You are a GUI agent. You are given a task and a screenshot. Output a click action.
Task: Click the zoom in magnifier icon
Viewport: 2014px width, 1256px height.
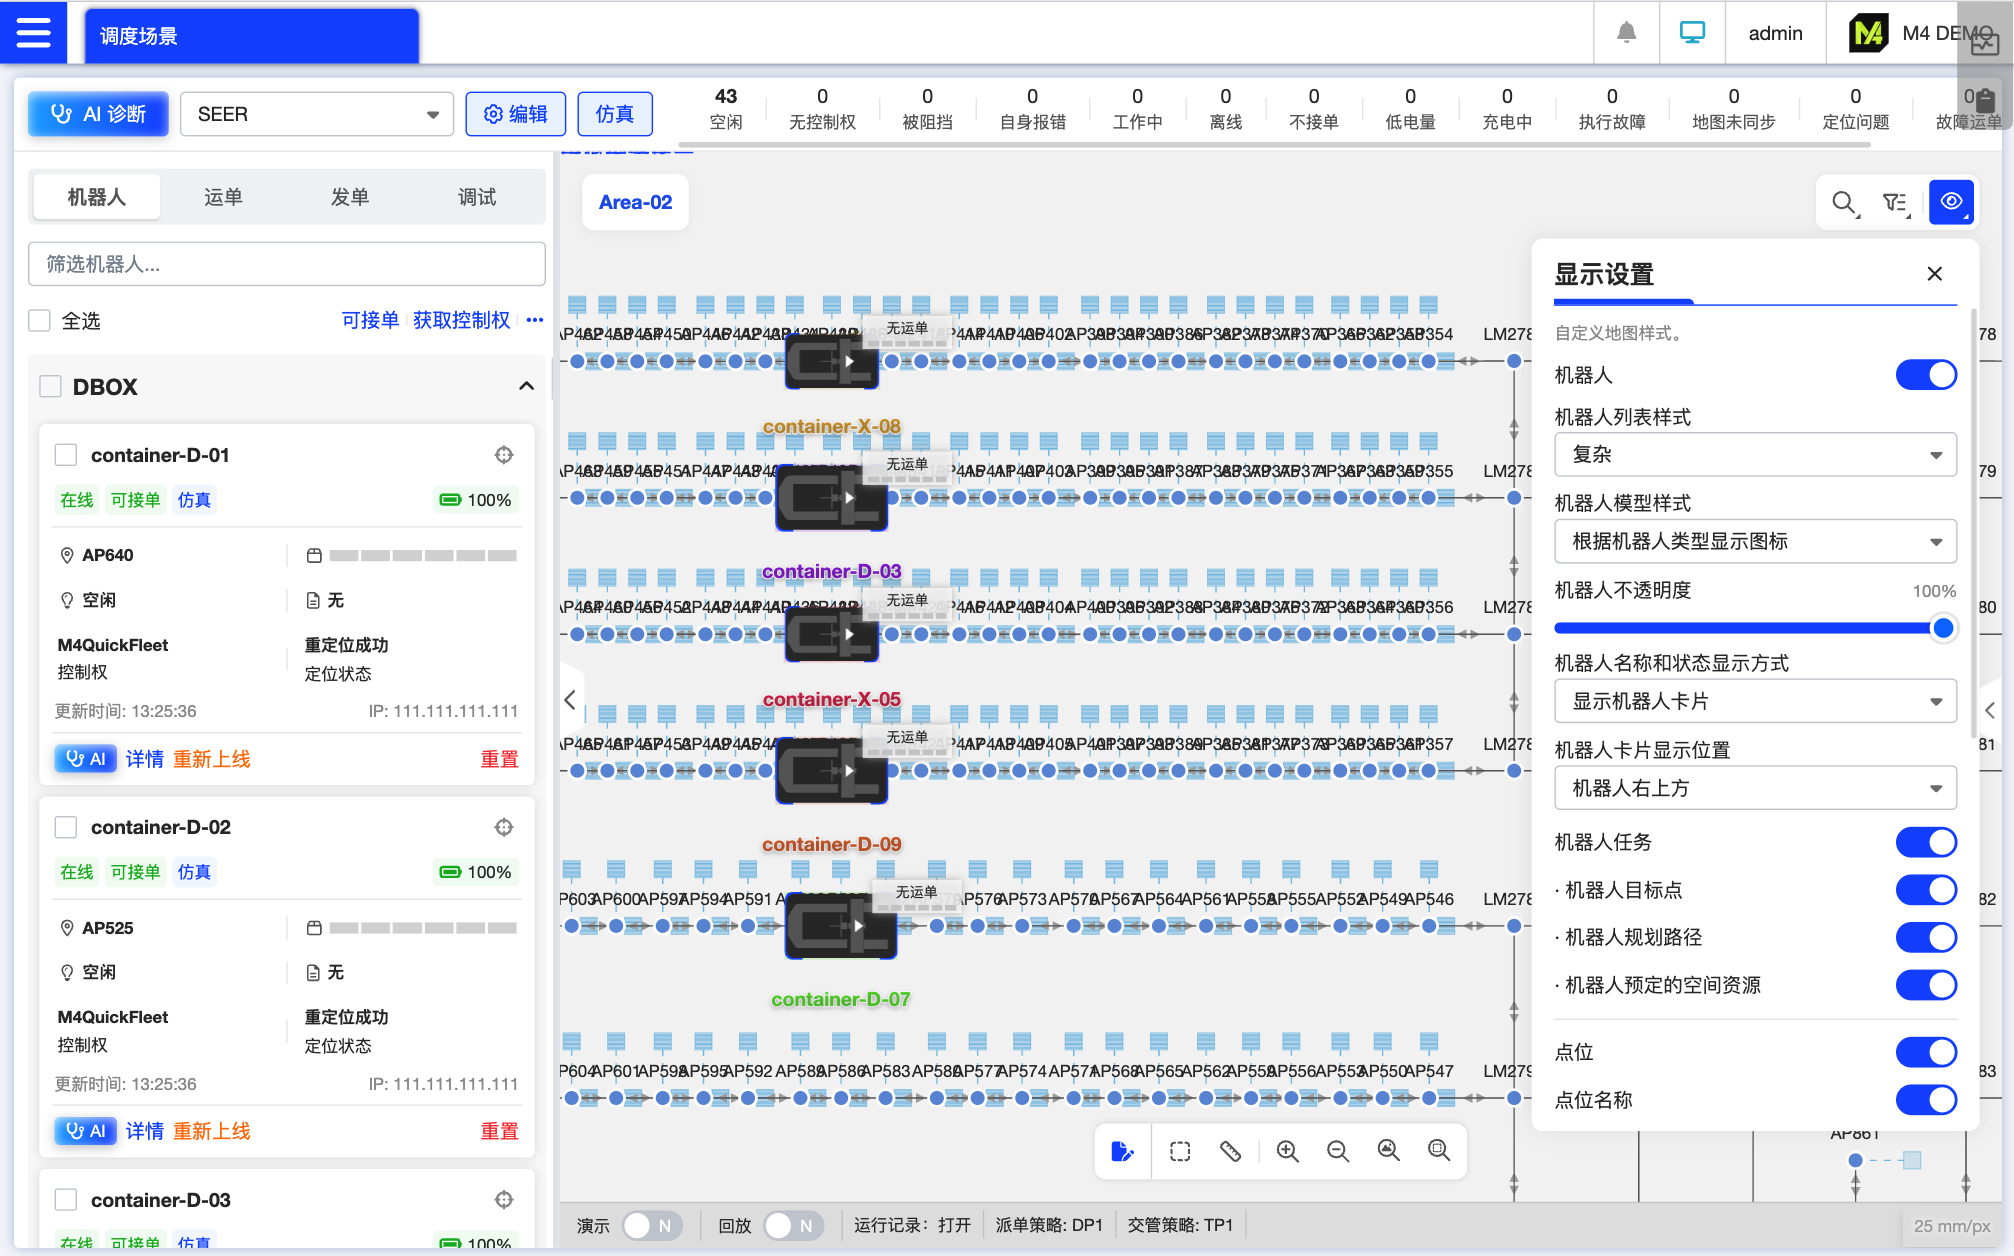[1287, 1151]
